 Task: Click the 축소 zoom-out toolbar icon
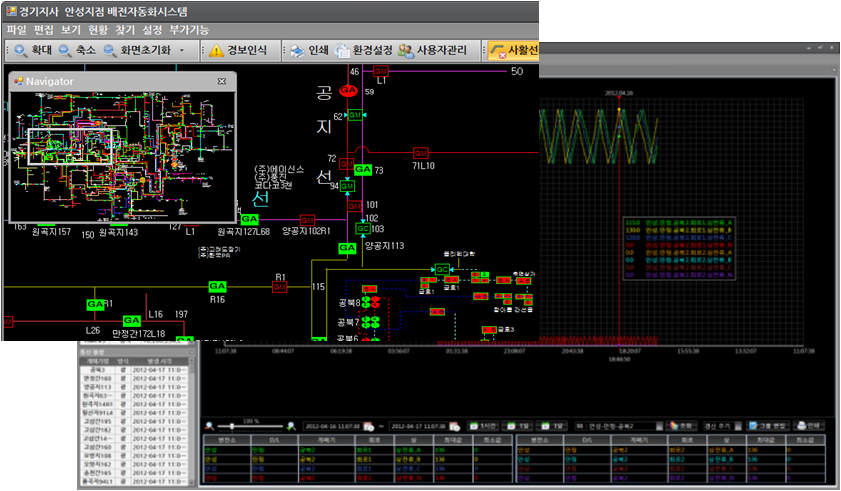tap(67, 50)
